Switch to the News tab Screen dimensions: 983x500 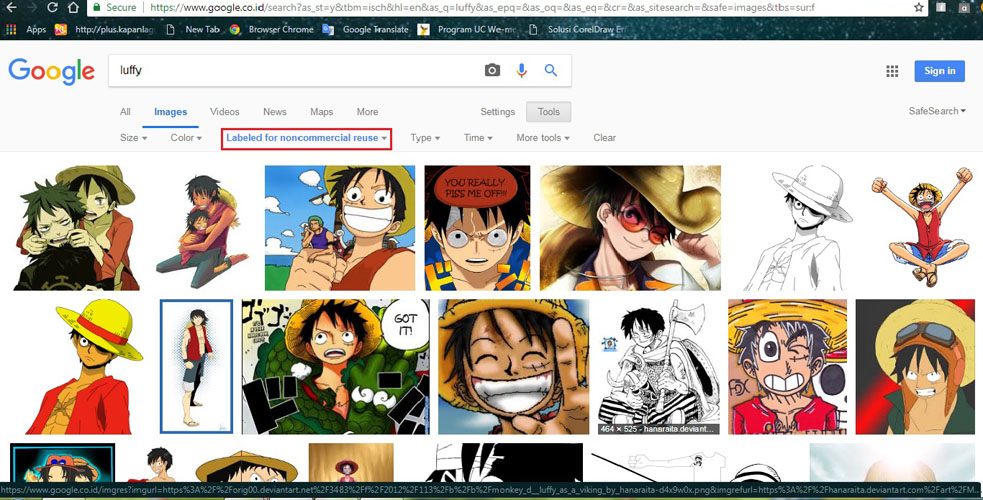[275, 112]
